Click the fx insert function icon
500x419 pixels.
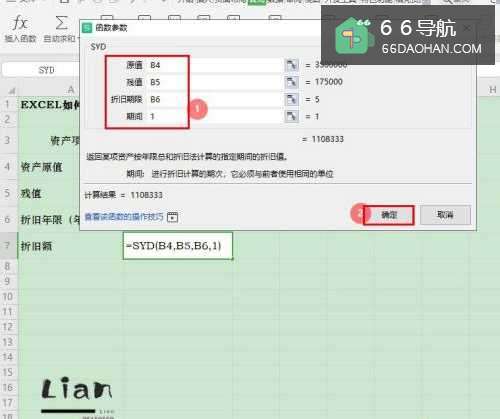tap(20, 23)
